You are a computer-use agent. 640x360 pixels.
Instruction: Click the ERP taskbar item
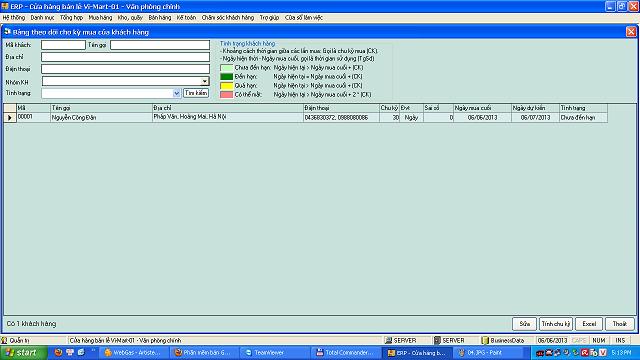416,353
